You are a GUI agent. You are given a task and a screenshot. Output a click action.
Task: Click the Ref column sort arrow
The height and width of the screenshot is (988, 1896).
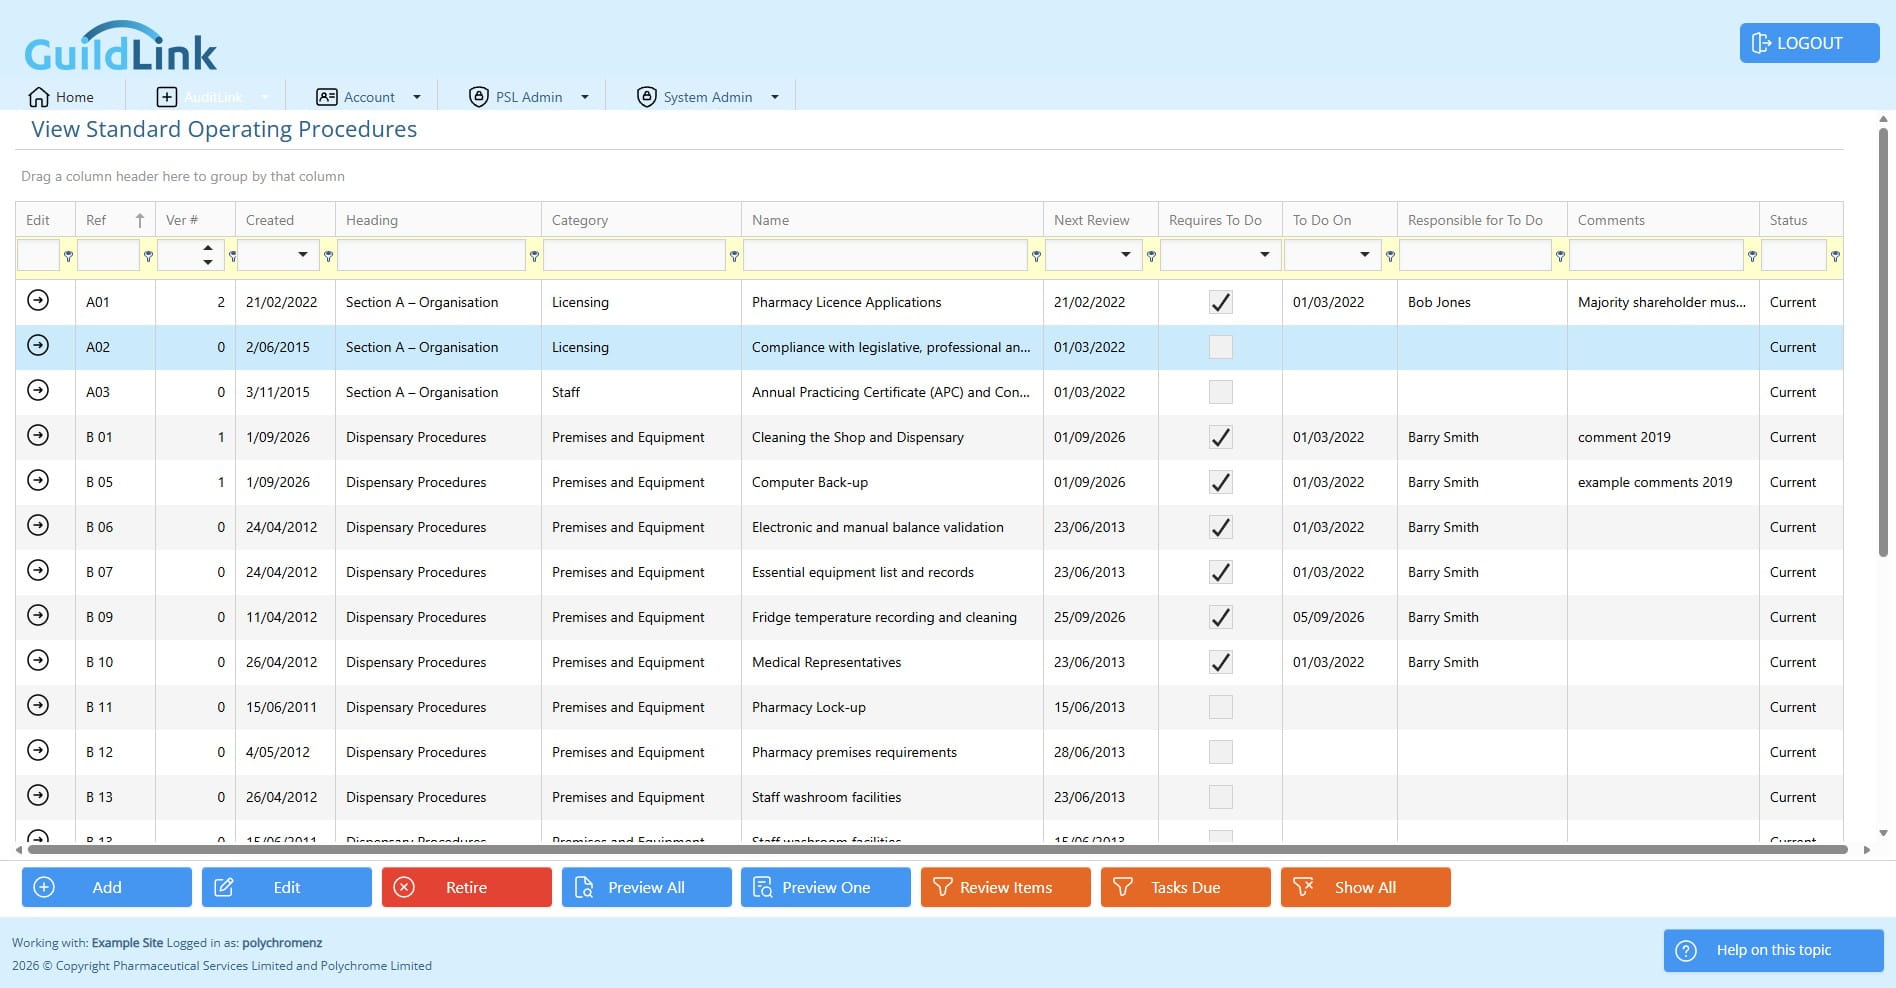coord(140,220)
